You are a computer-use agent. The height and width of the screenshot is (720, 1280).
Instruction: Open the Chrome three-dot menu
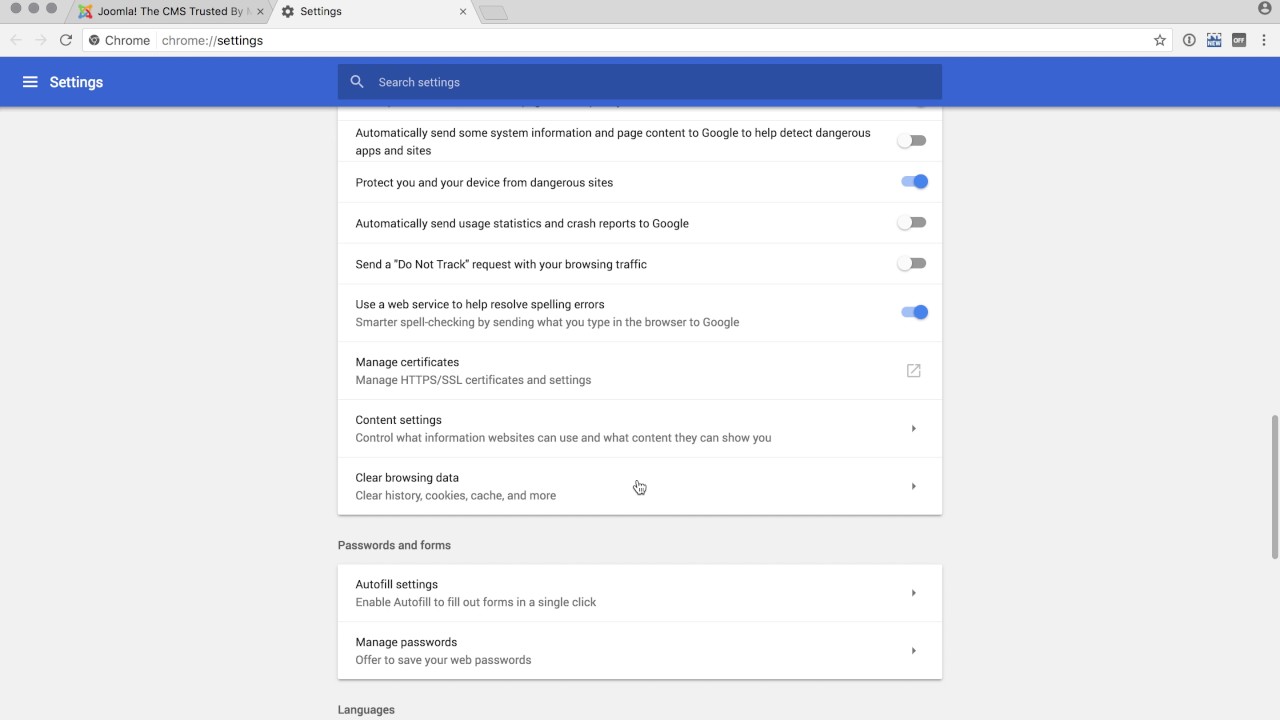1265,40
